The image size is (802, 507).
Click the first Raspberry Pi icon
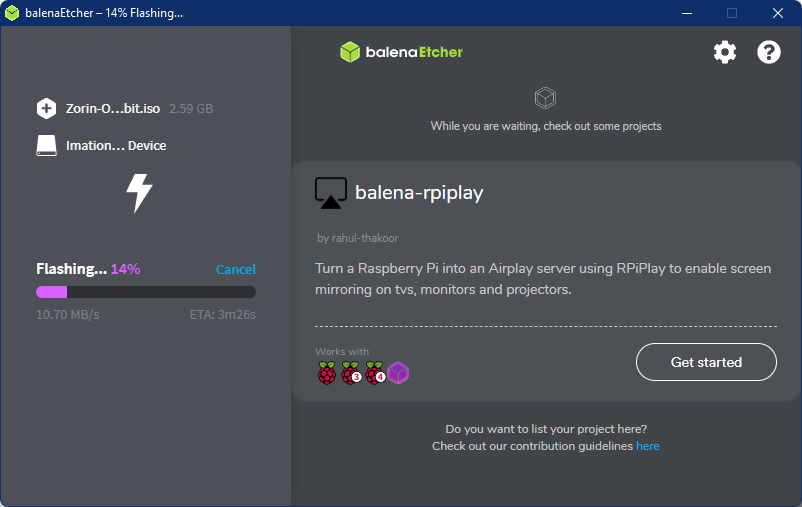(327, 373)
